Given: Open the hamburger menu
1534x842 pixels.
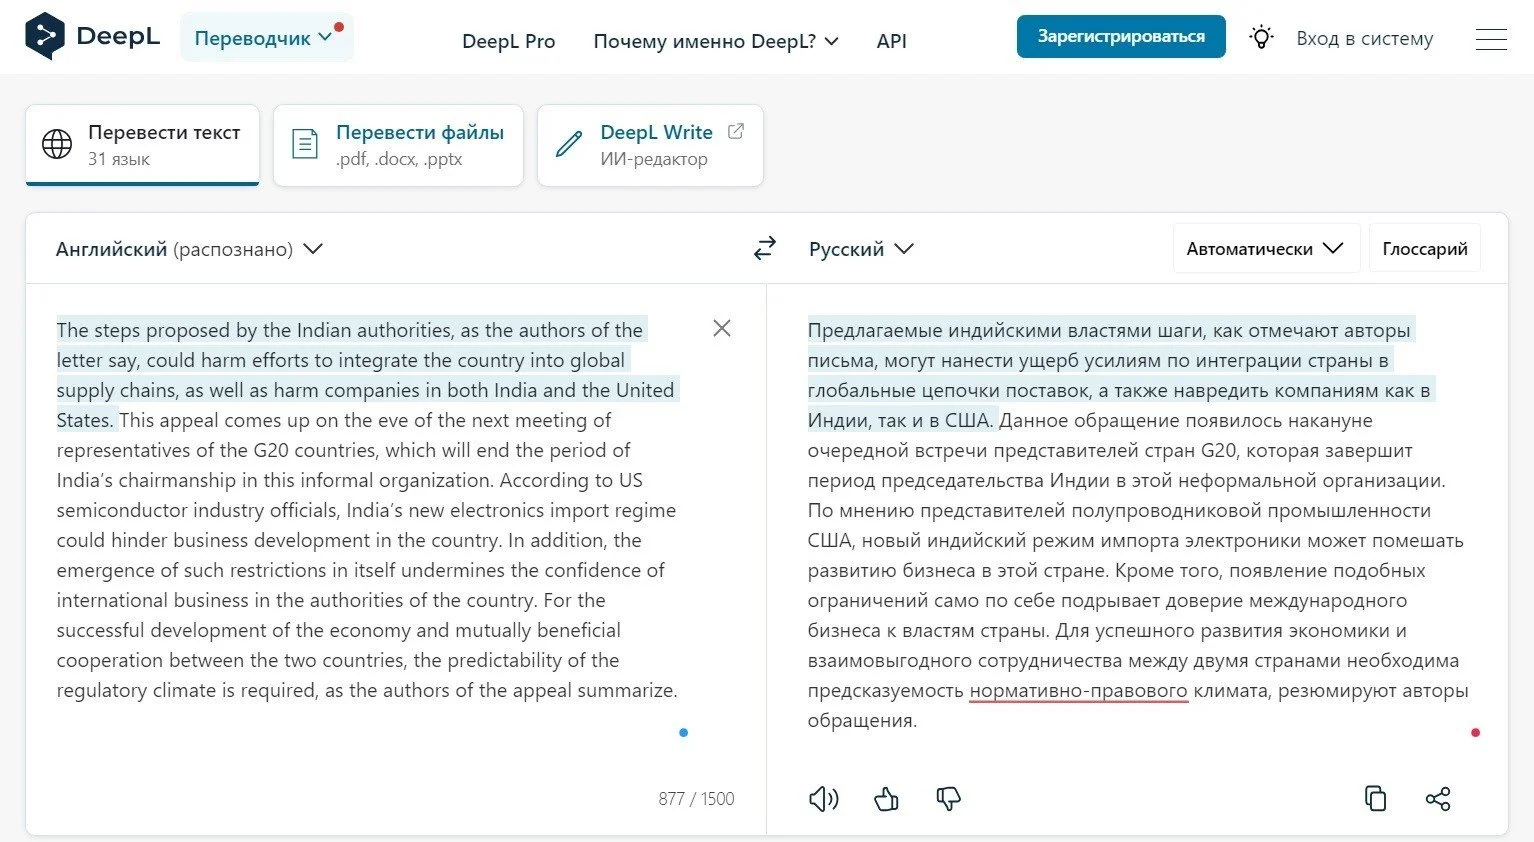Looking at the screenshot, I should click(x=1491, y=39).
